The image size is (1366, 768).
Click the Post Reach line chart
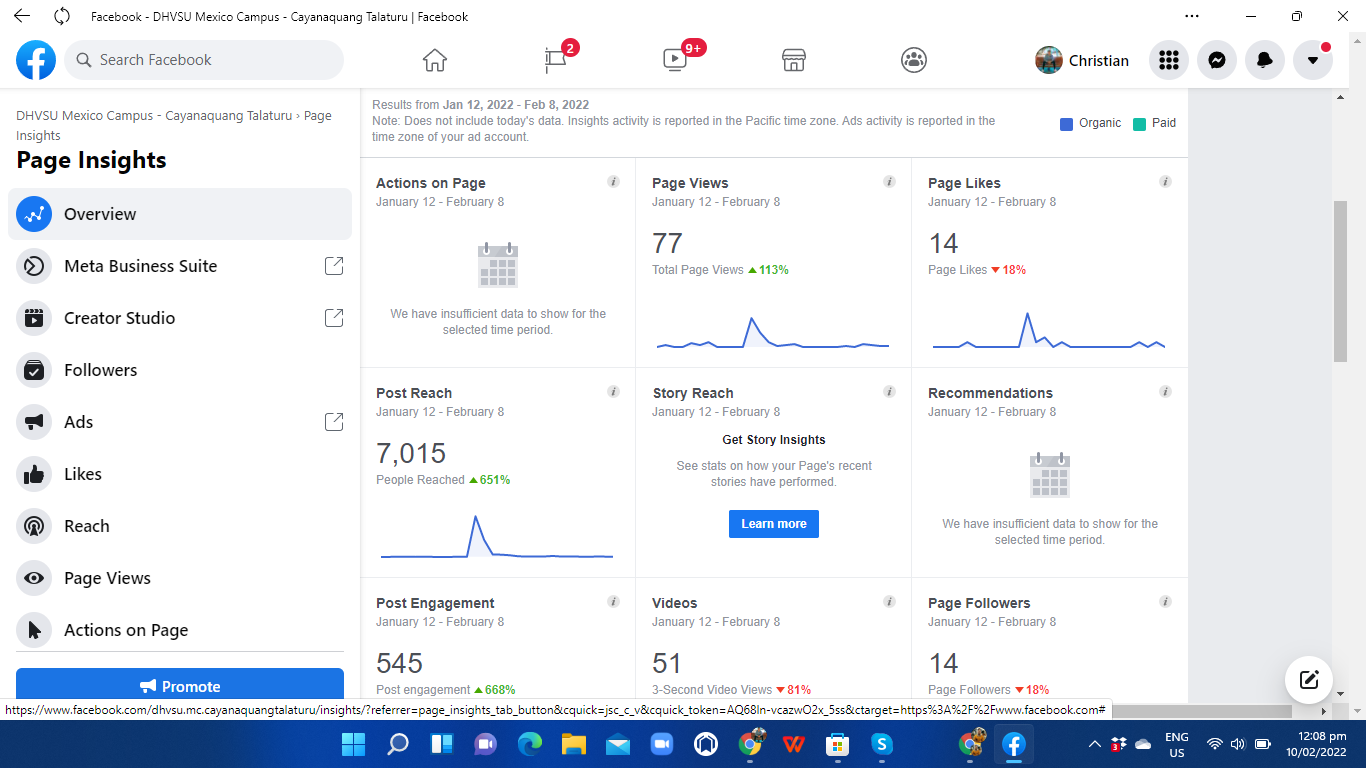click(497, 537)
